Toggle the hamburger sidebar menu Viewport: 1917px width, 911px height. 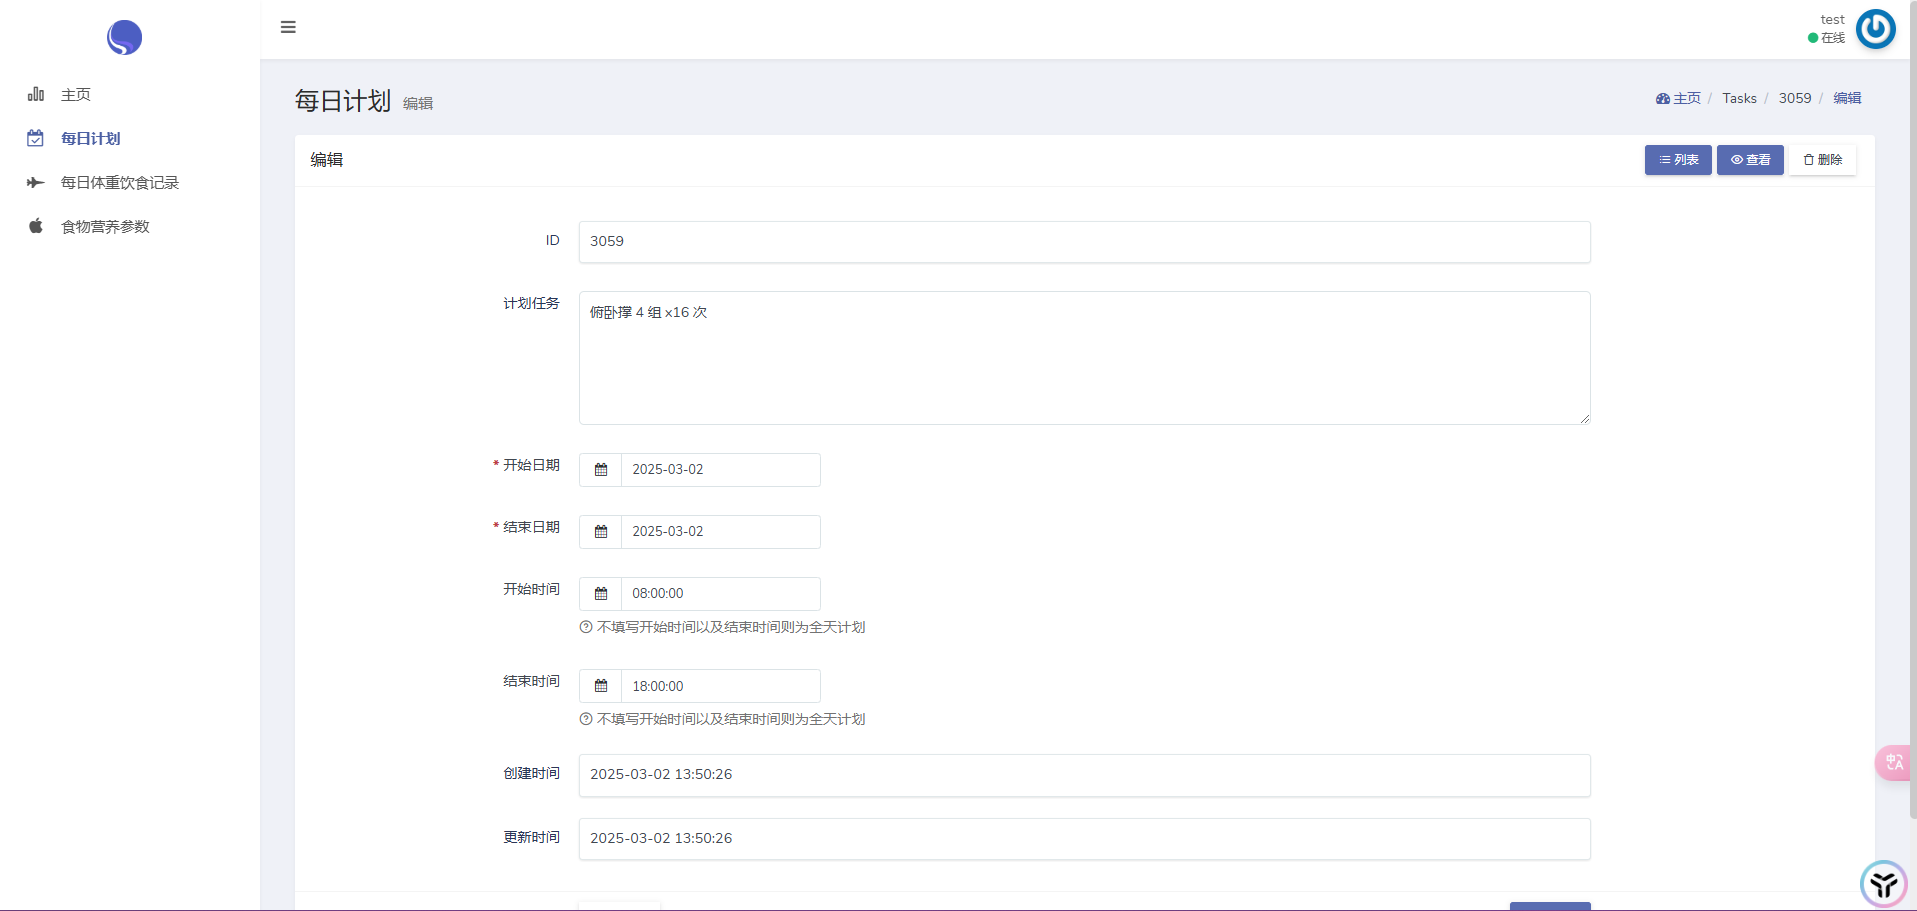pos(288,27)
